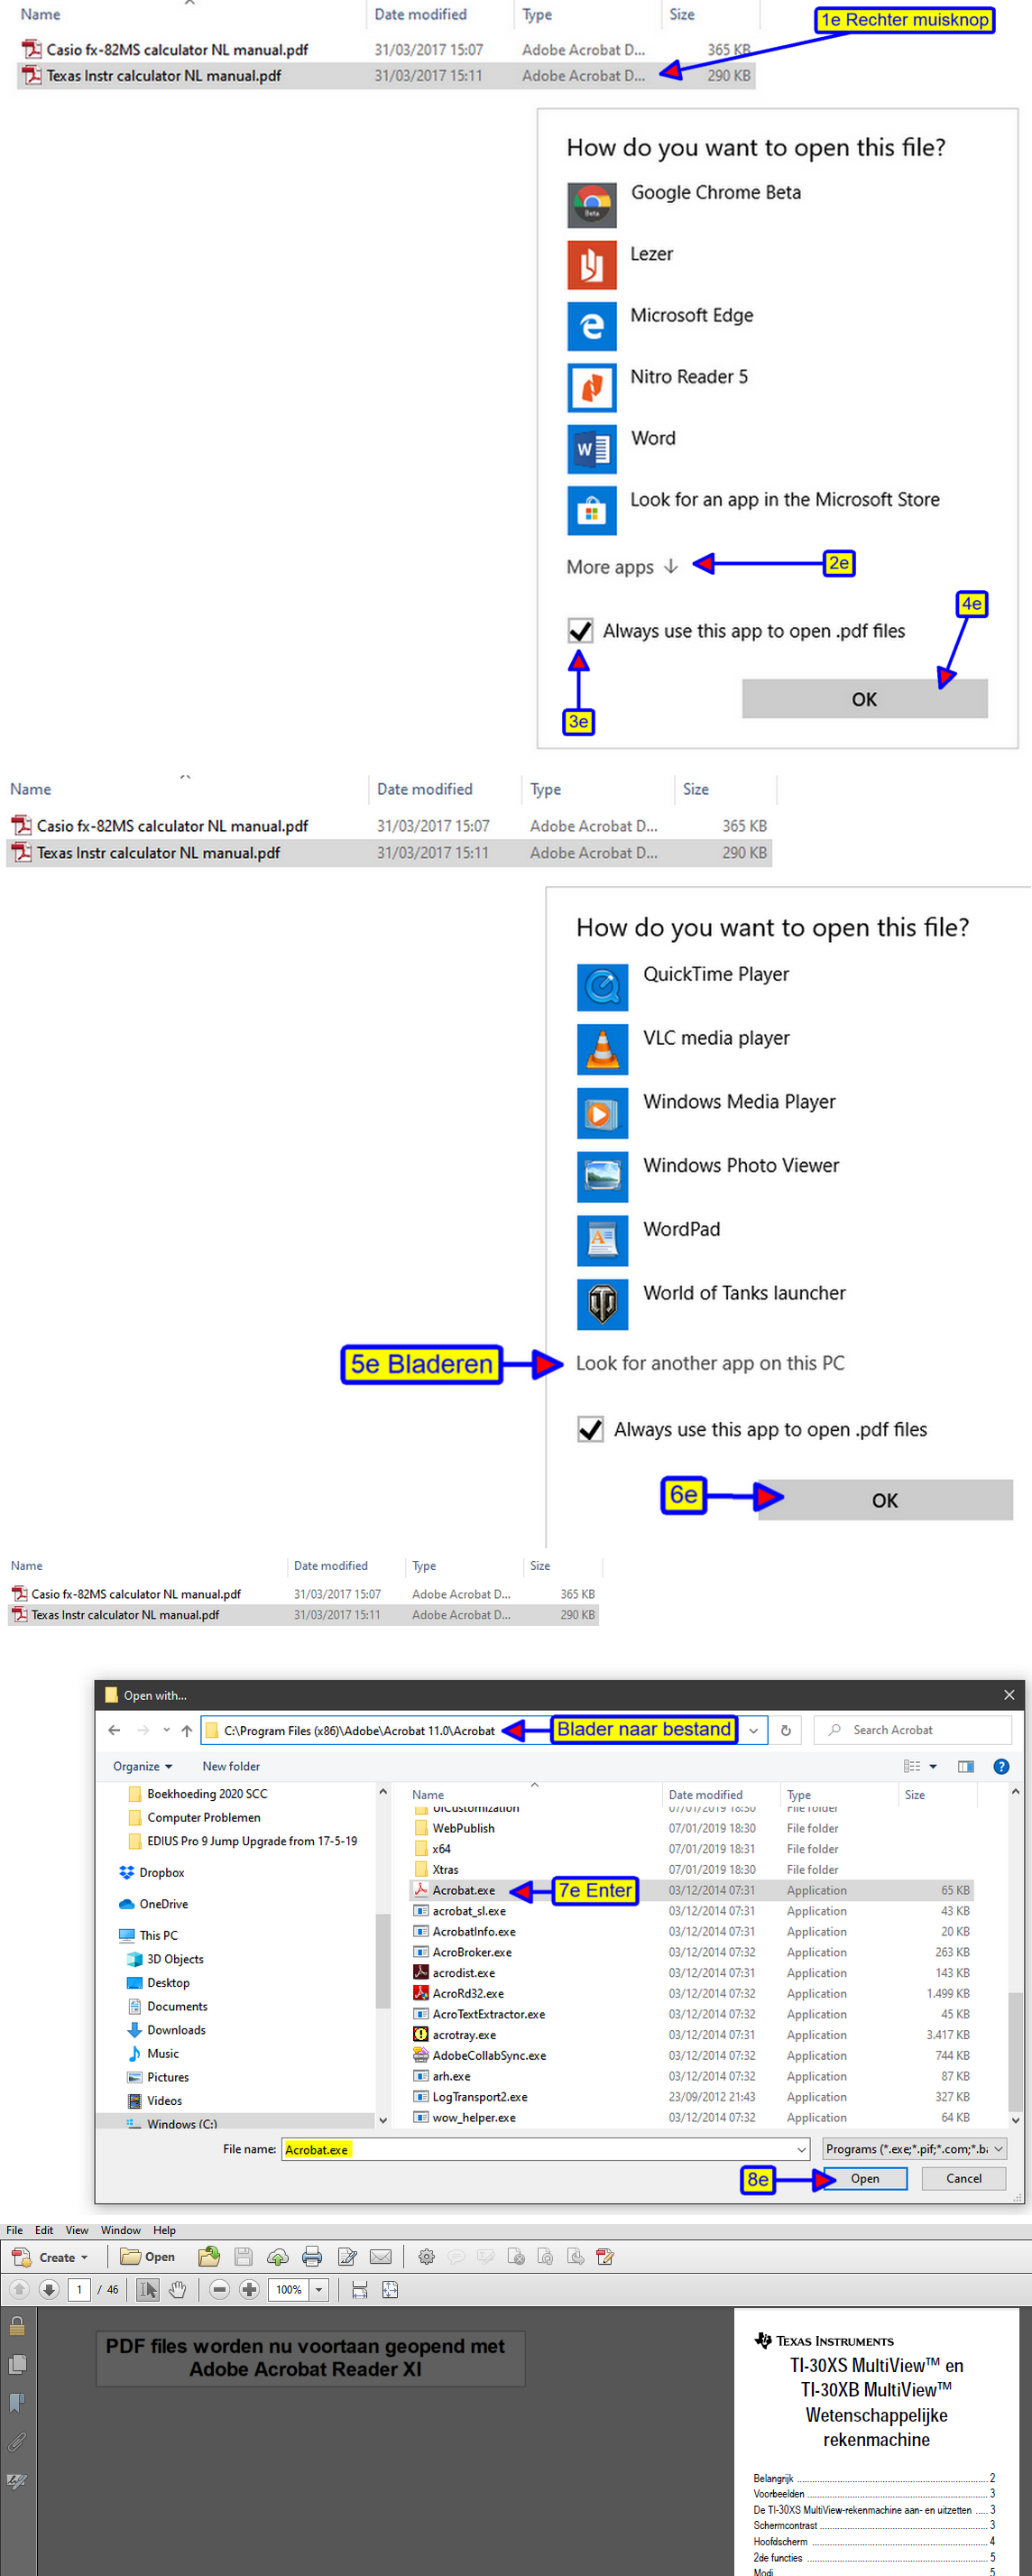Viewport: 1032px width, 2576px height.
Task: Open the Bookmarks panel in Acrobat sidebar
Action: tap(17, 2403)
